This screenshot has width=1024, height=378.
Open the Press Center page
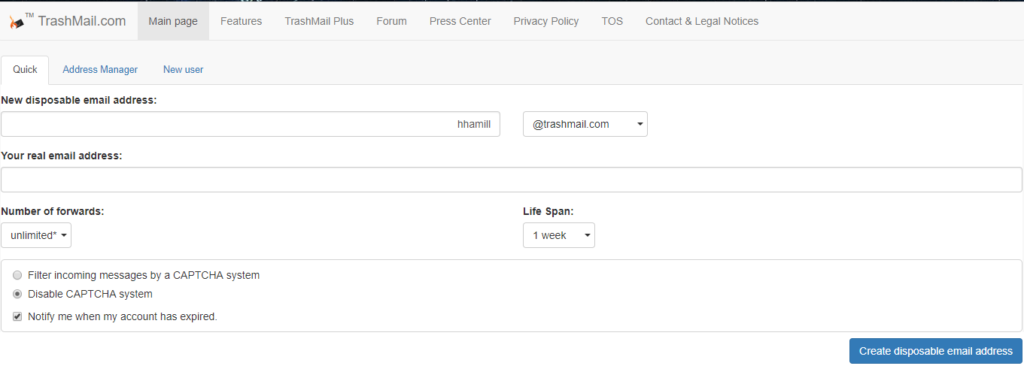[x=460, y=21]
